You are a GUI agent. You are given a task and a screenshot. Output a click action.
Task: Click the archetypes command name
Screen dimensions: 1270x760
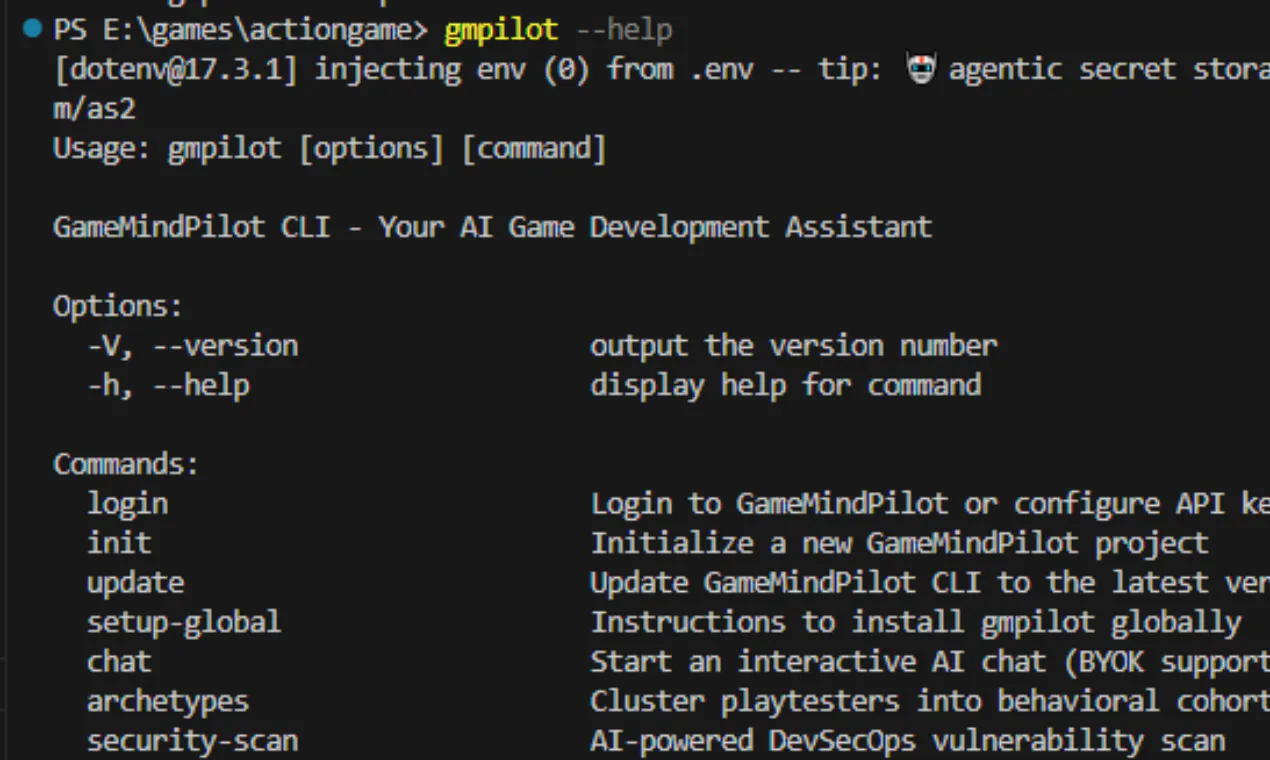pyautogui.click(x=168, y=701)
